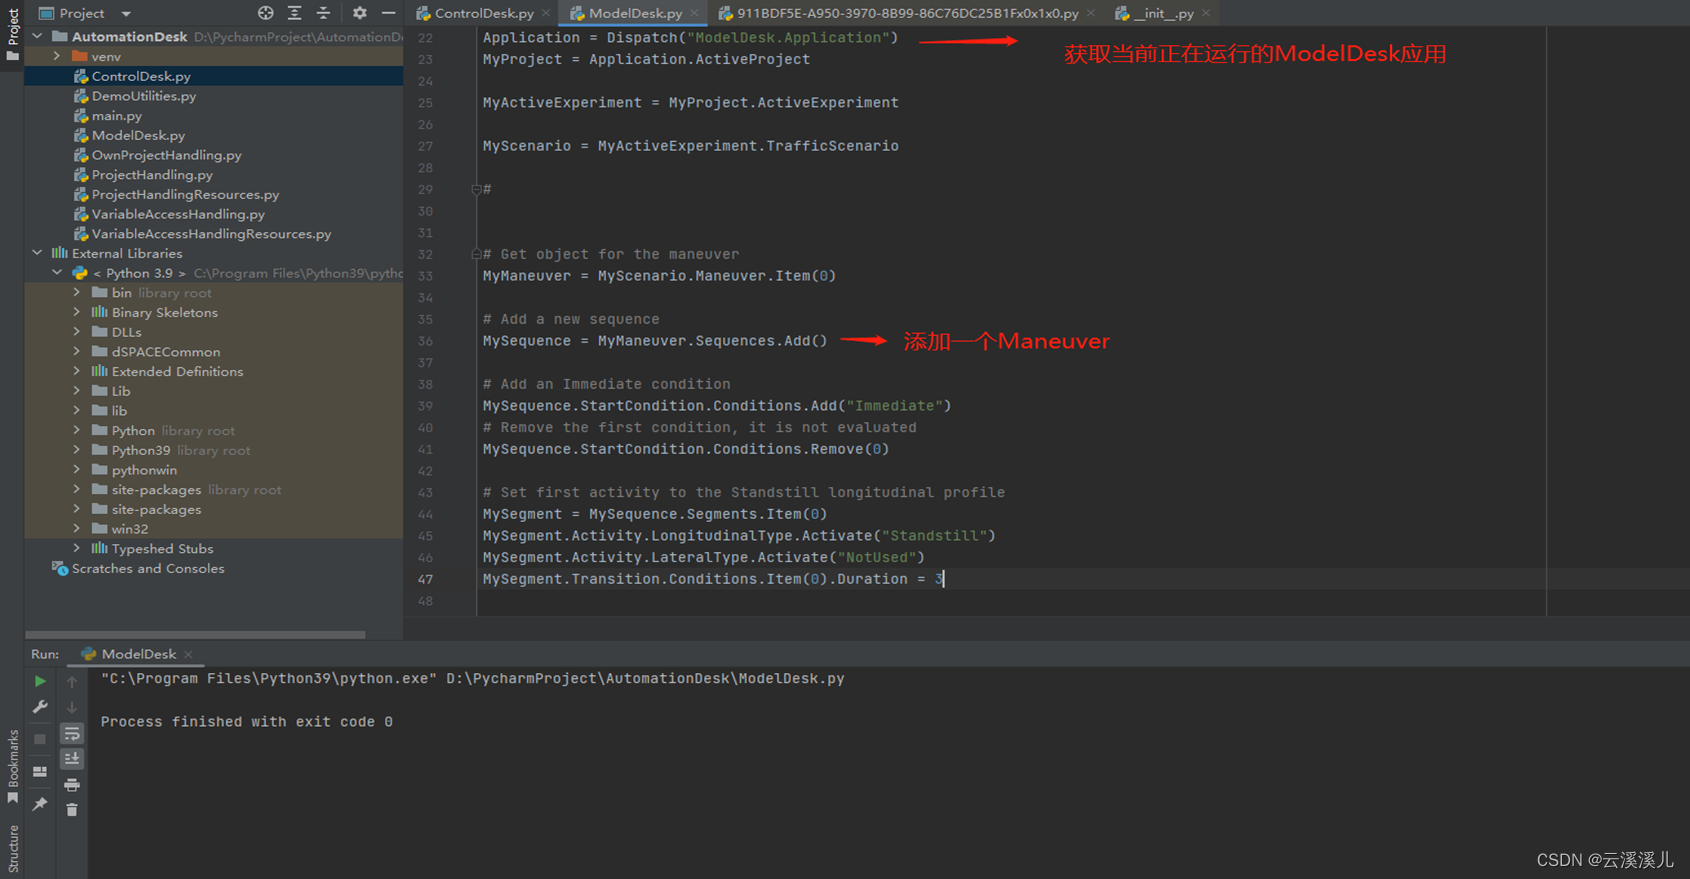Open the Structure tool window sidebar button
This screenshot has height=879, width=1690.
tap(12, 850)
